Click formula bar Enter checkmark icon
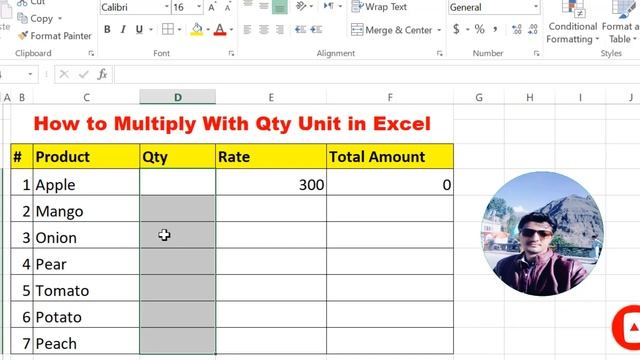Viewport: 640px width, 360px height. [x=84, y=74]
